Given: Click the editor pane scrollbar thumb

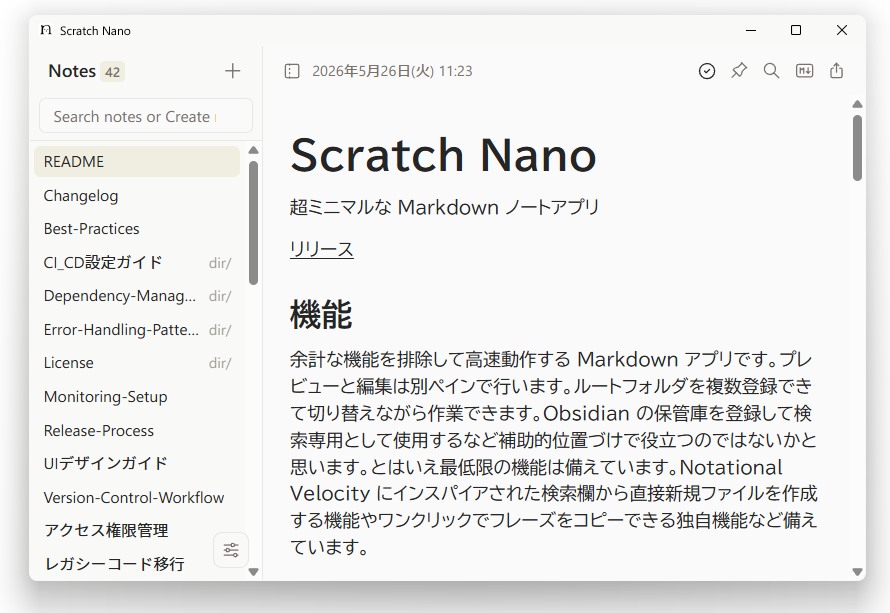Looking at the screenshot, I should (x=857, y=148).
